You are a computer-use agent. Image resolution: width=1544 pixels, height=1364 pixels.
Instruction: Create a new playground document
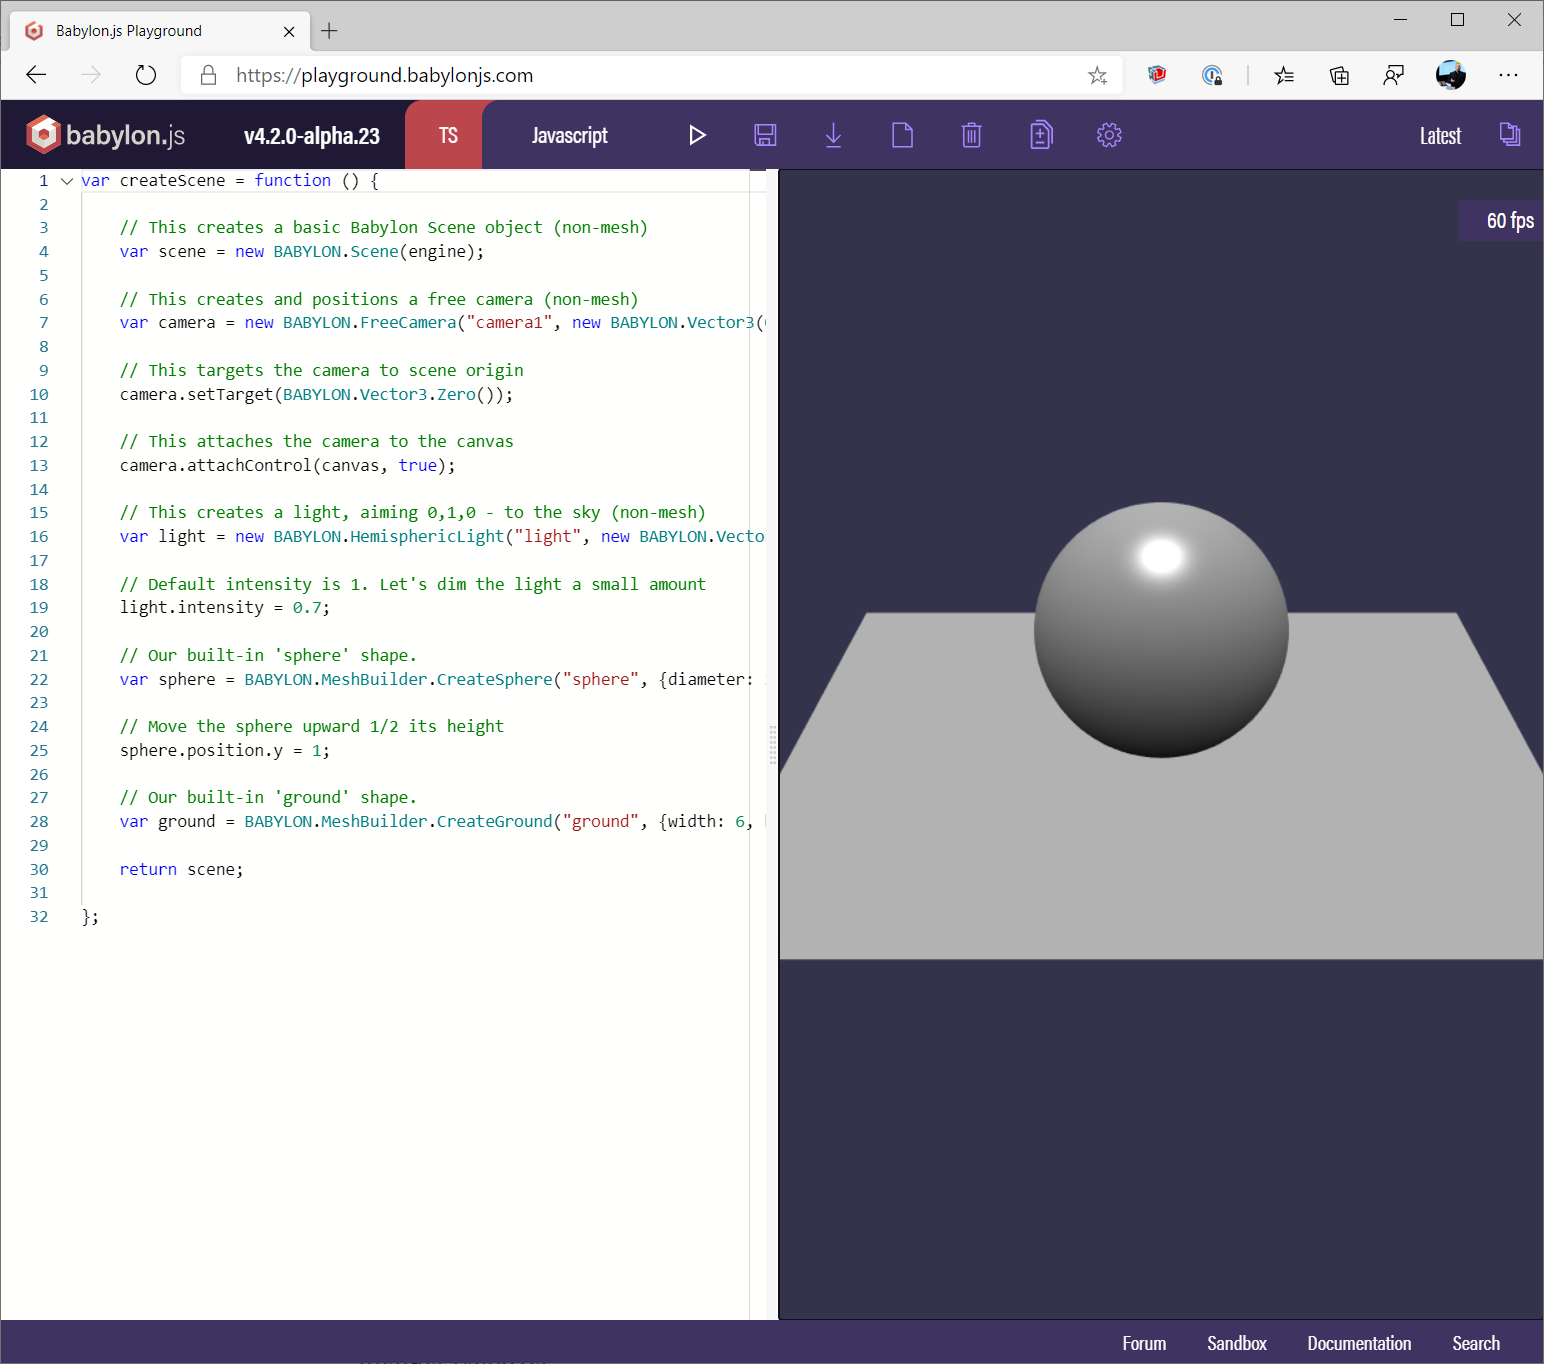click(x=902, y=135)
